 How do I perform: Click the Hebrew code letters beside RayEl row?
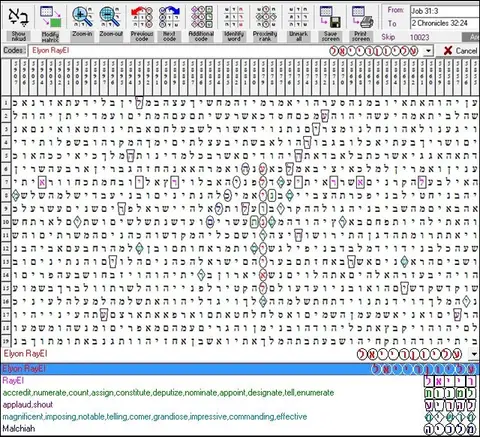click(x=450, y=381)
